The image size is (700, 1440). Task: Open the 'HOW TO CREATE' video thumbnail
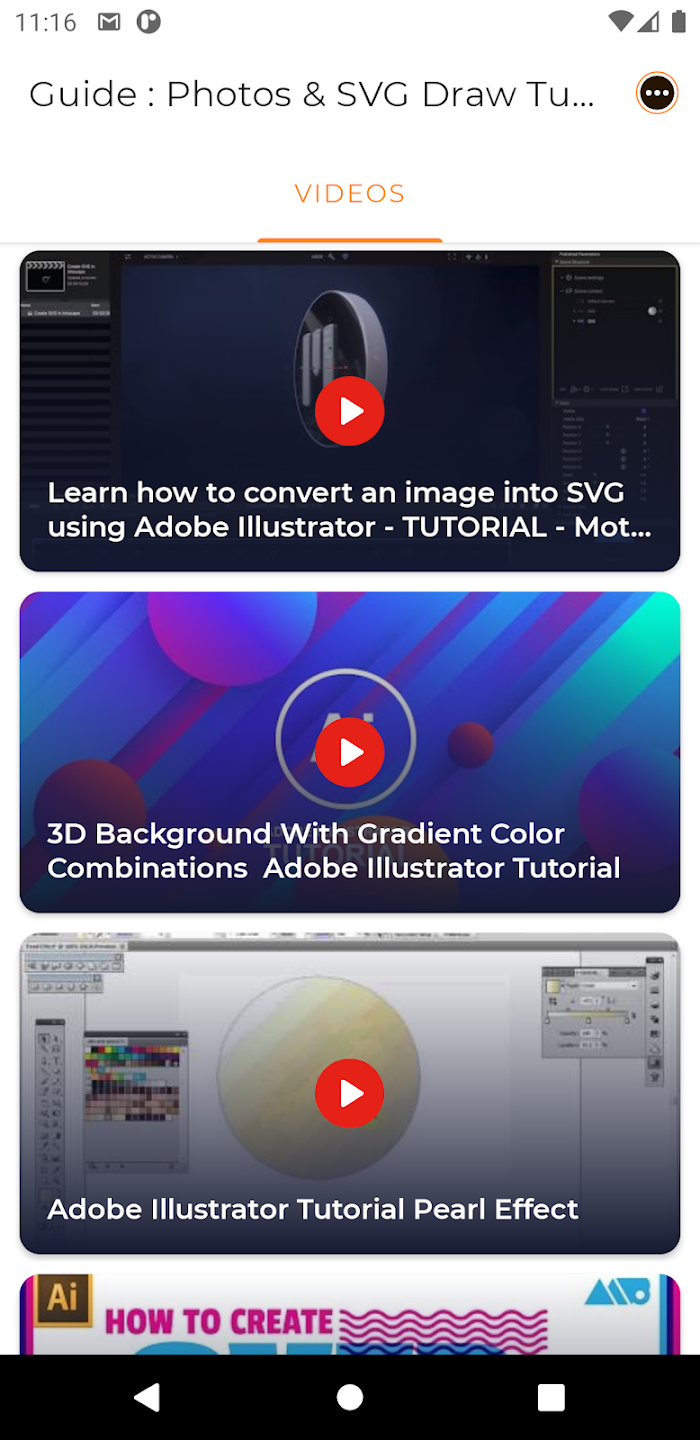point(350,1314)
